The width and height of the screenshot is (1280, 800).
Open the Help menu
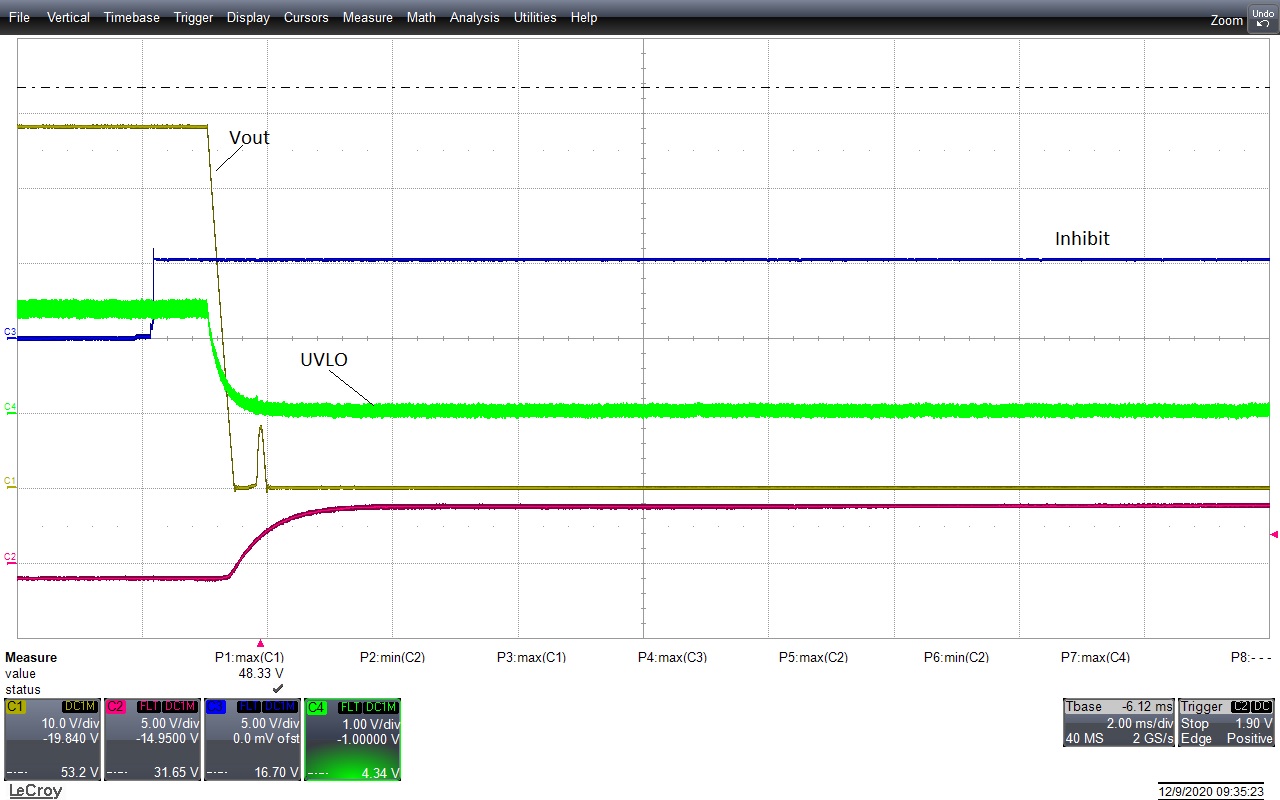[584, 17]
